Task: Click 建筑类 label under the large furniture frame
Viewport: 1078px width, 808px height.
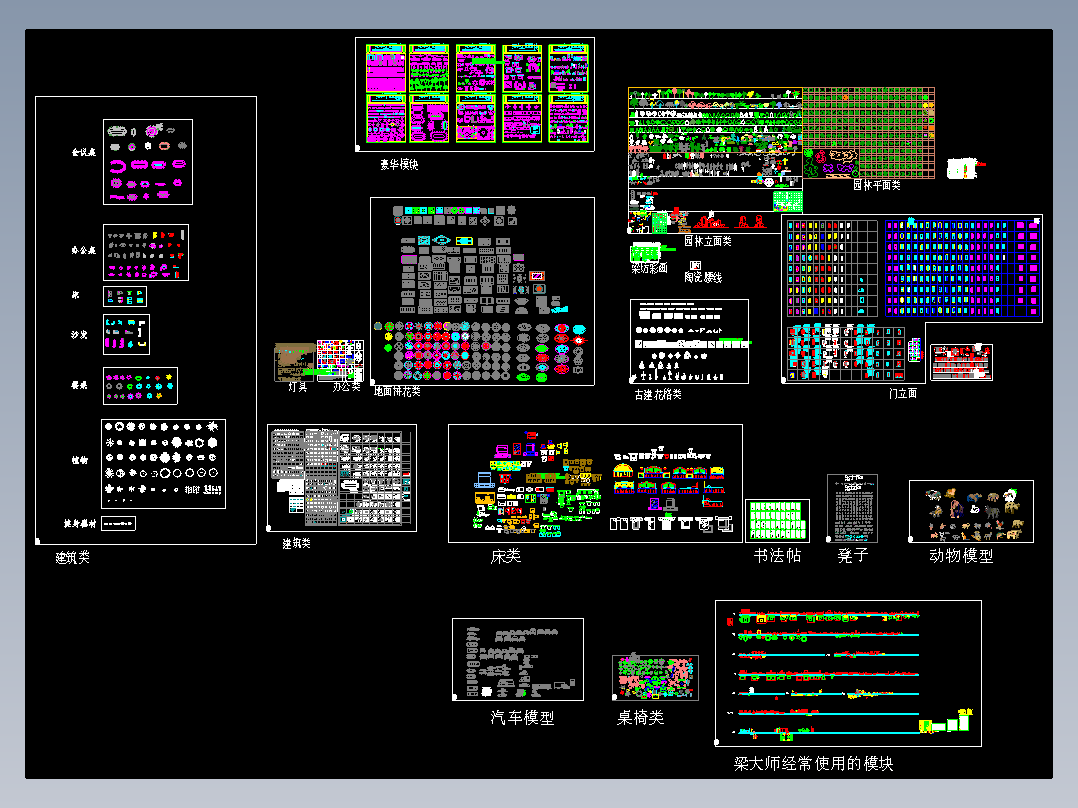Action: point(72,558)
